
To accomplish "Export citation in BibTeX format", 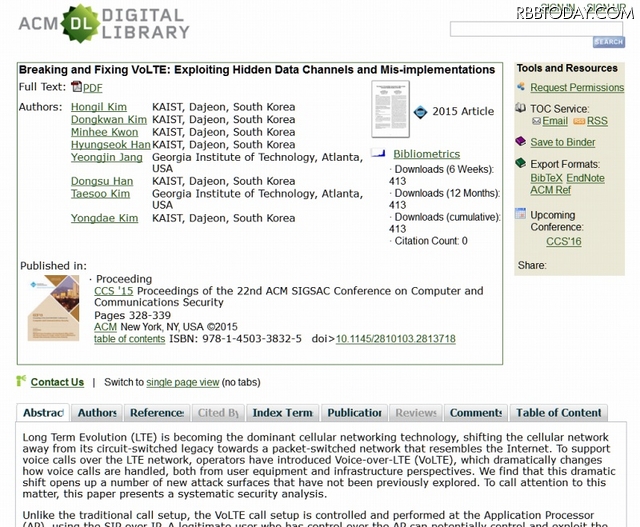I will click(547, 178).
